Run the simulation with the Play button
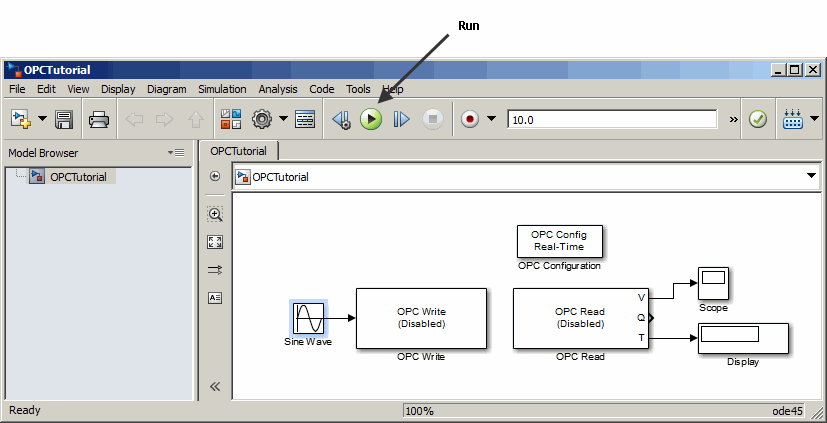 tap(371, 120)
